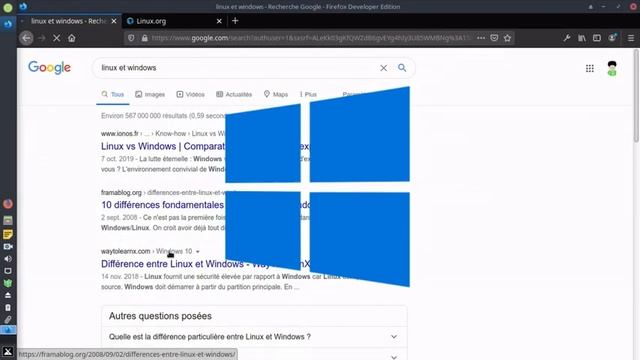Bookmark this page with the star icon

point(507,38)
